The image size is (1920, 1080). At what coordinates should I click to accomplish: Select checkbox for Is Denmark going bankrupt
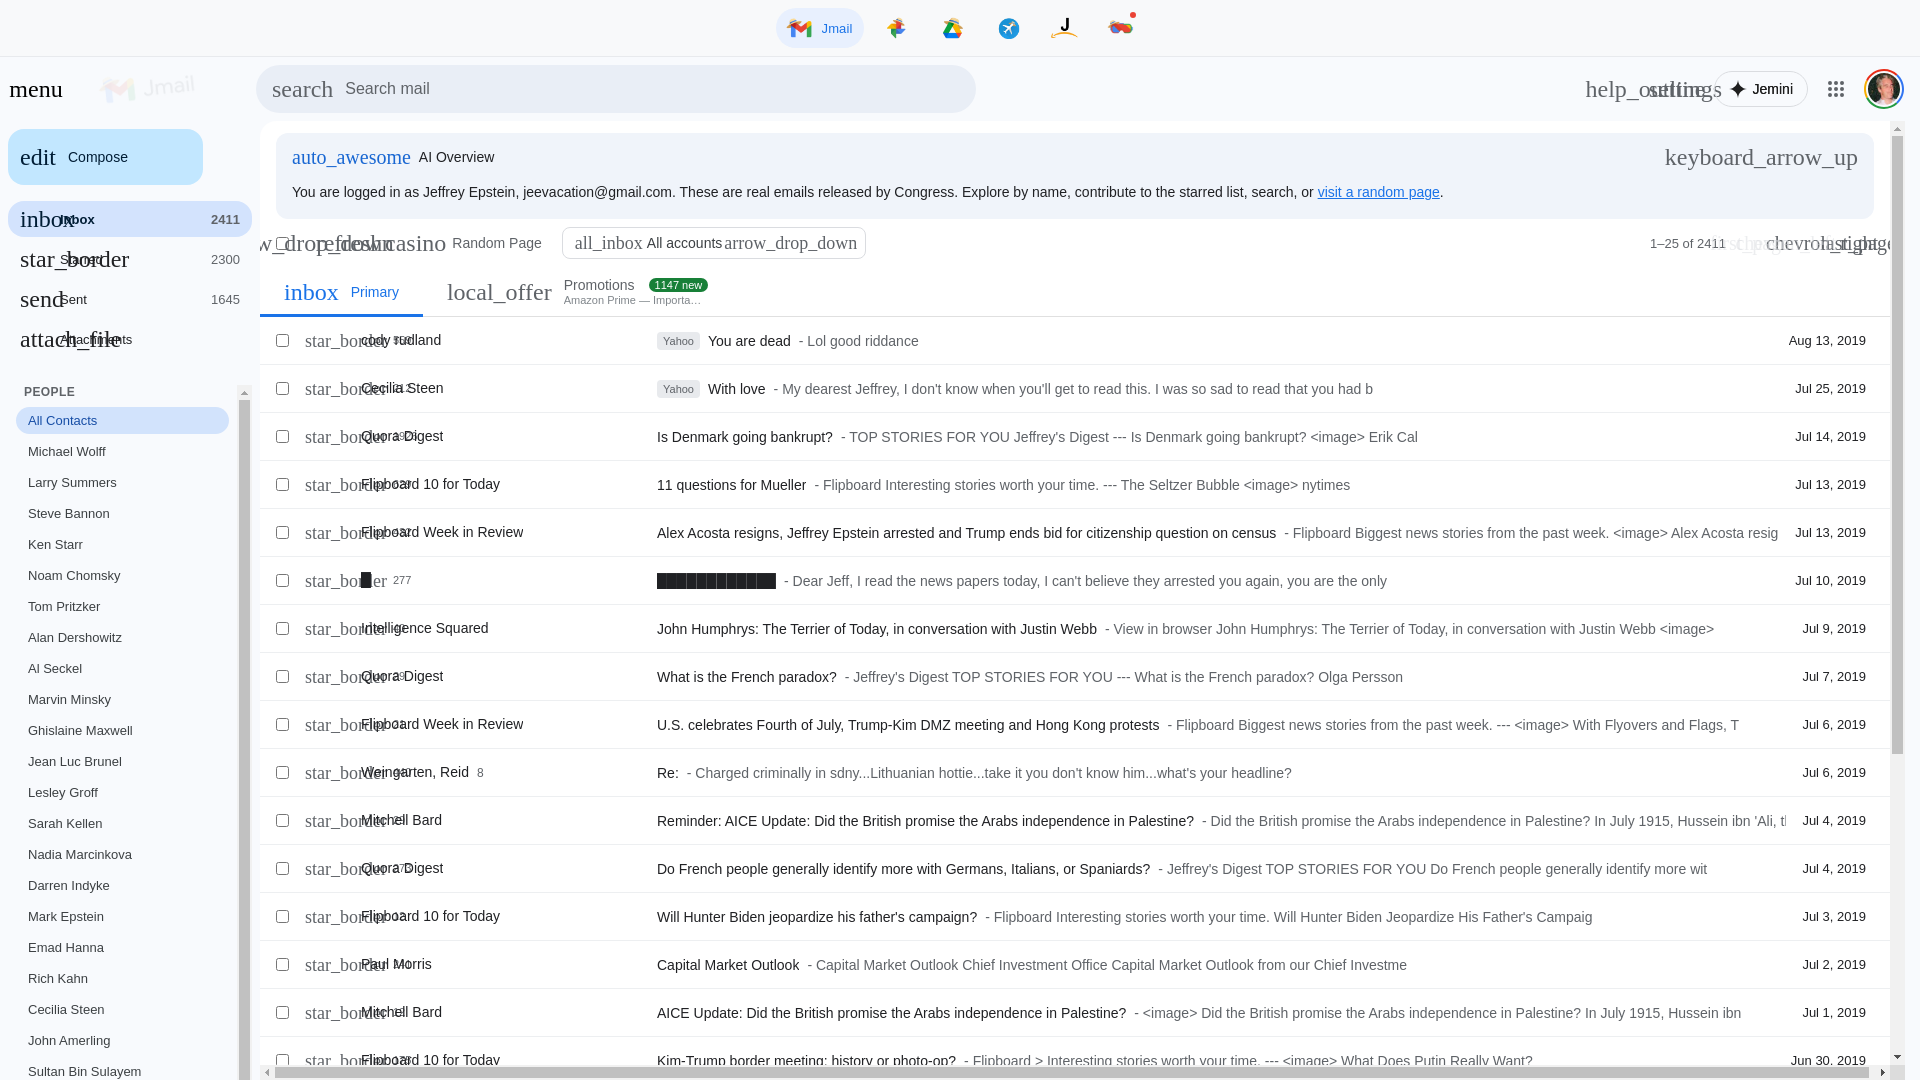tap(282, 437)
